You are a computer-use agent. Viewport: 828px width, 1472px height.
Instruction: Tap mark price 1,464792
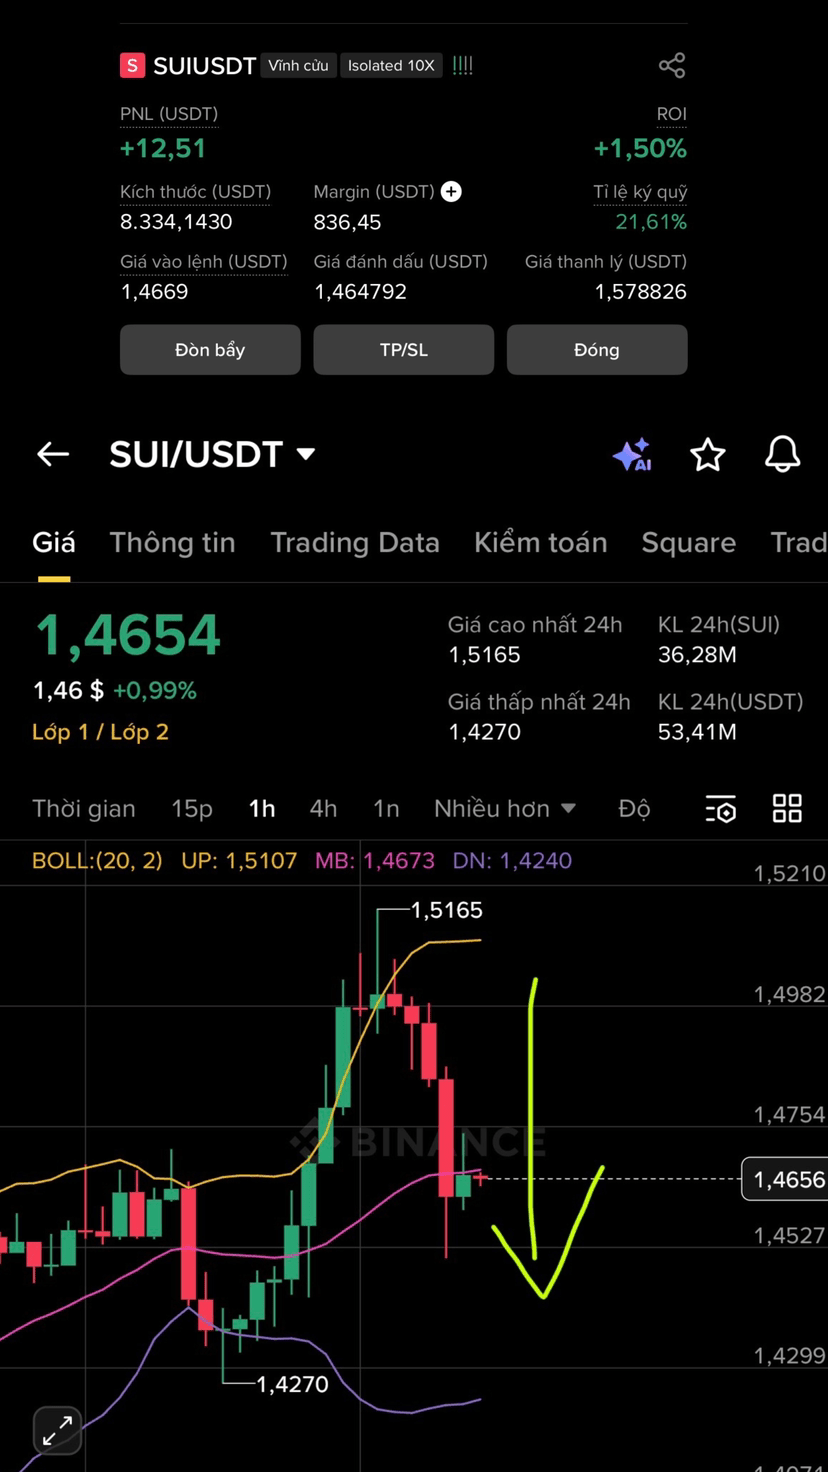360,292
